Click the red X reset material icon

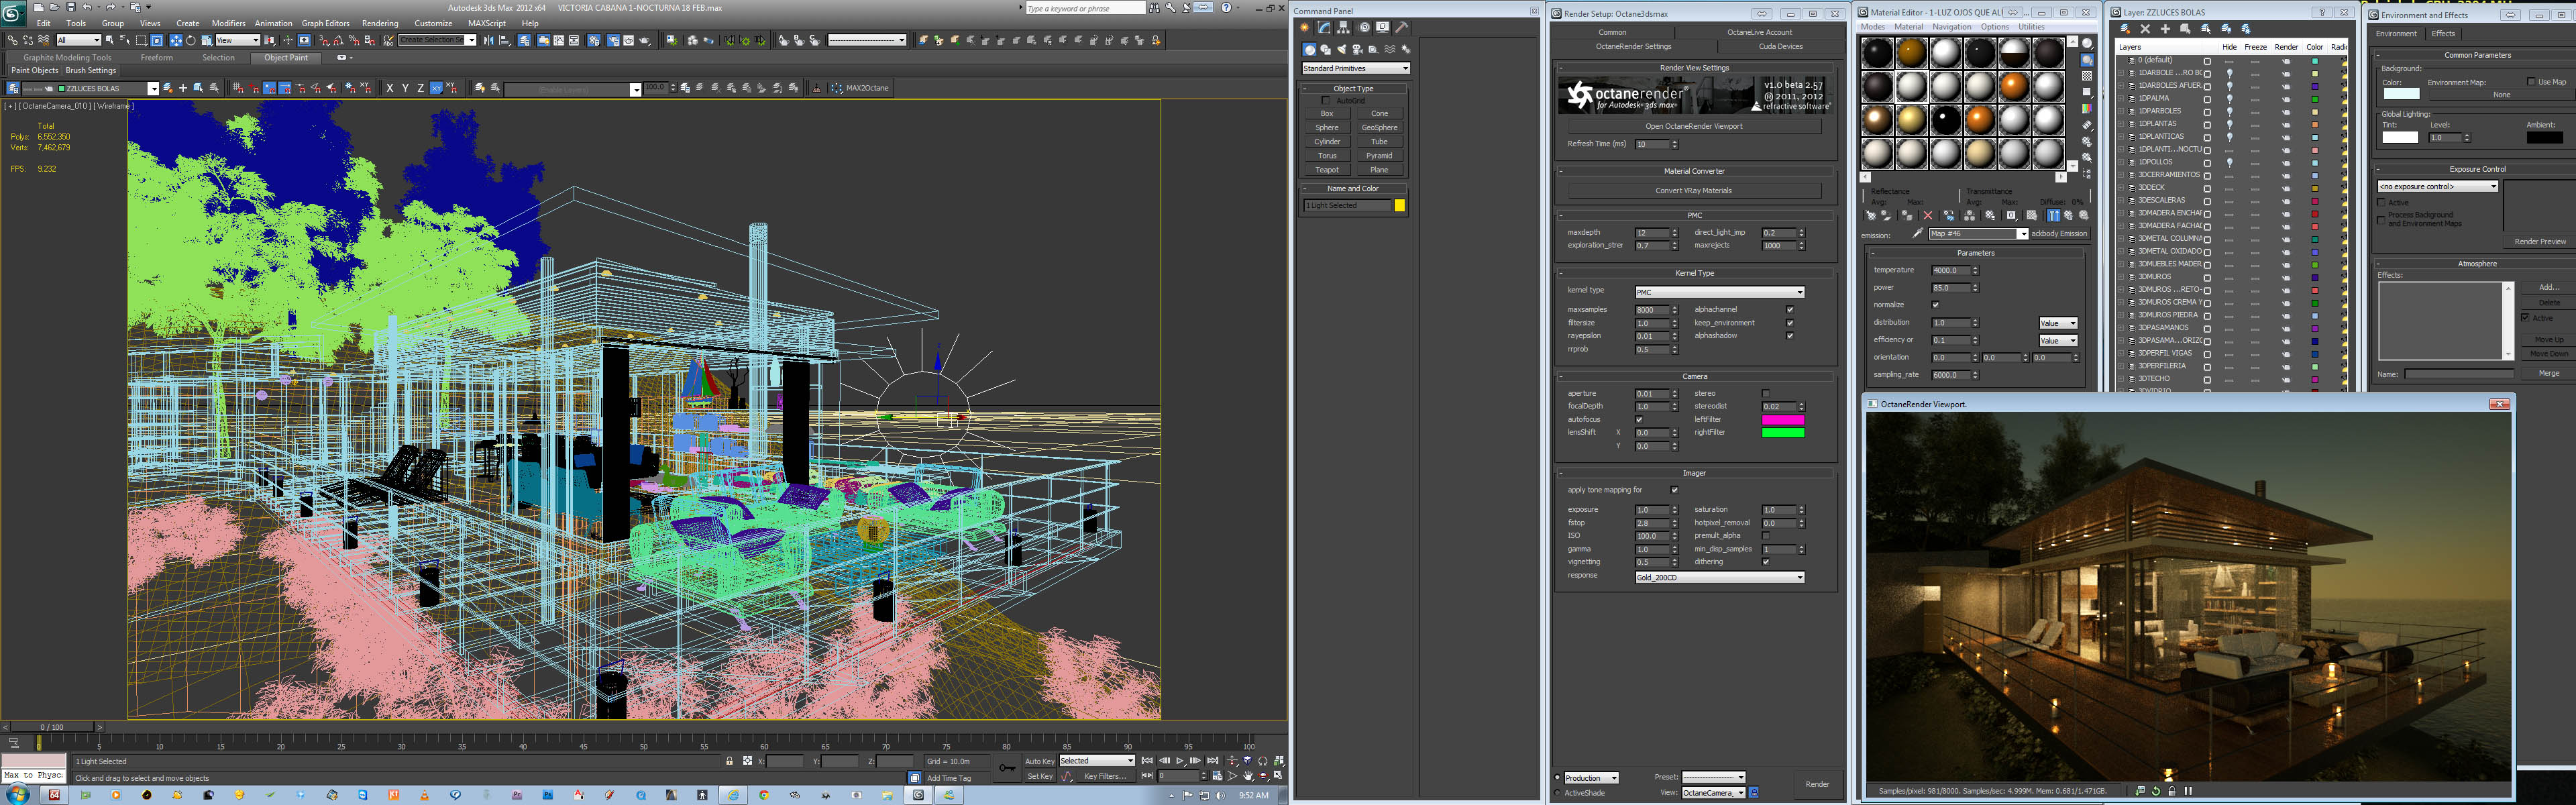pos(1927,216)
